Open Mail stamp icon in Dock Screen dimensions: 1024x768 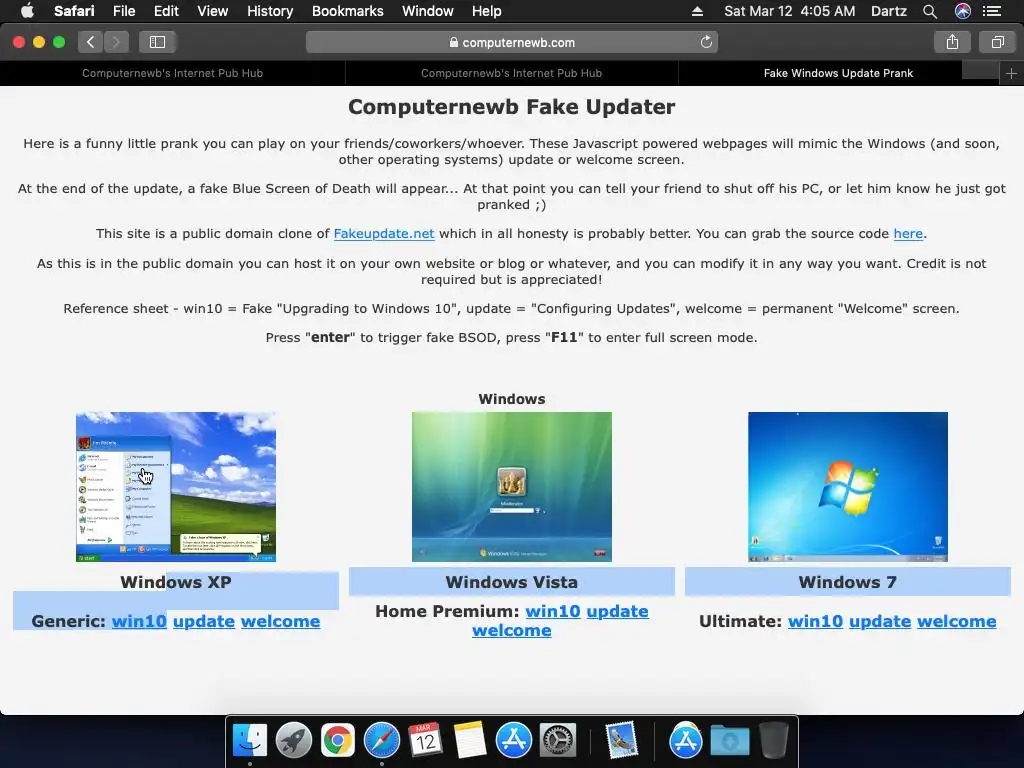pyautogui.click(x=621, y=741)
